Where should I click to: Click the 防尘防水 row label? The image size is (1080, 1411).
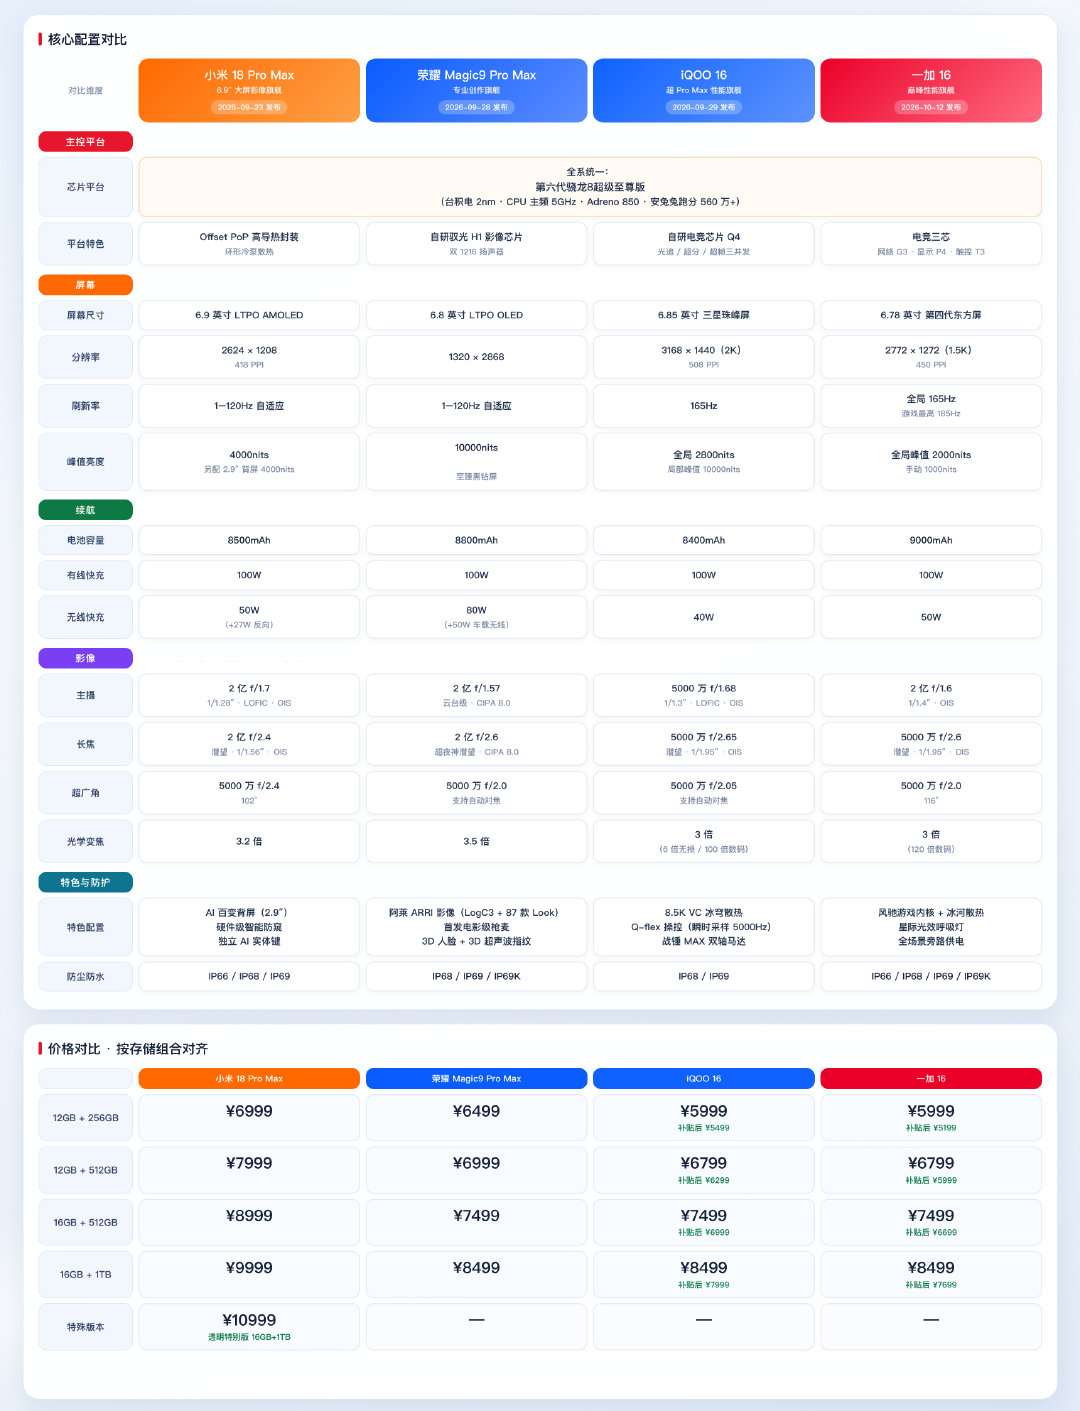tap(85, 976)
